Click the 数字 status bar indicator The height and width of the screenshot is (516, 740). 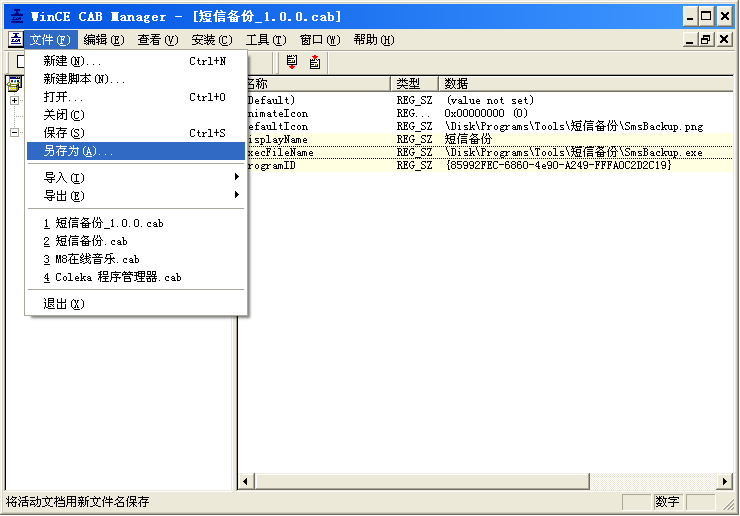(668, 502)
